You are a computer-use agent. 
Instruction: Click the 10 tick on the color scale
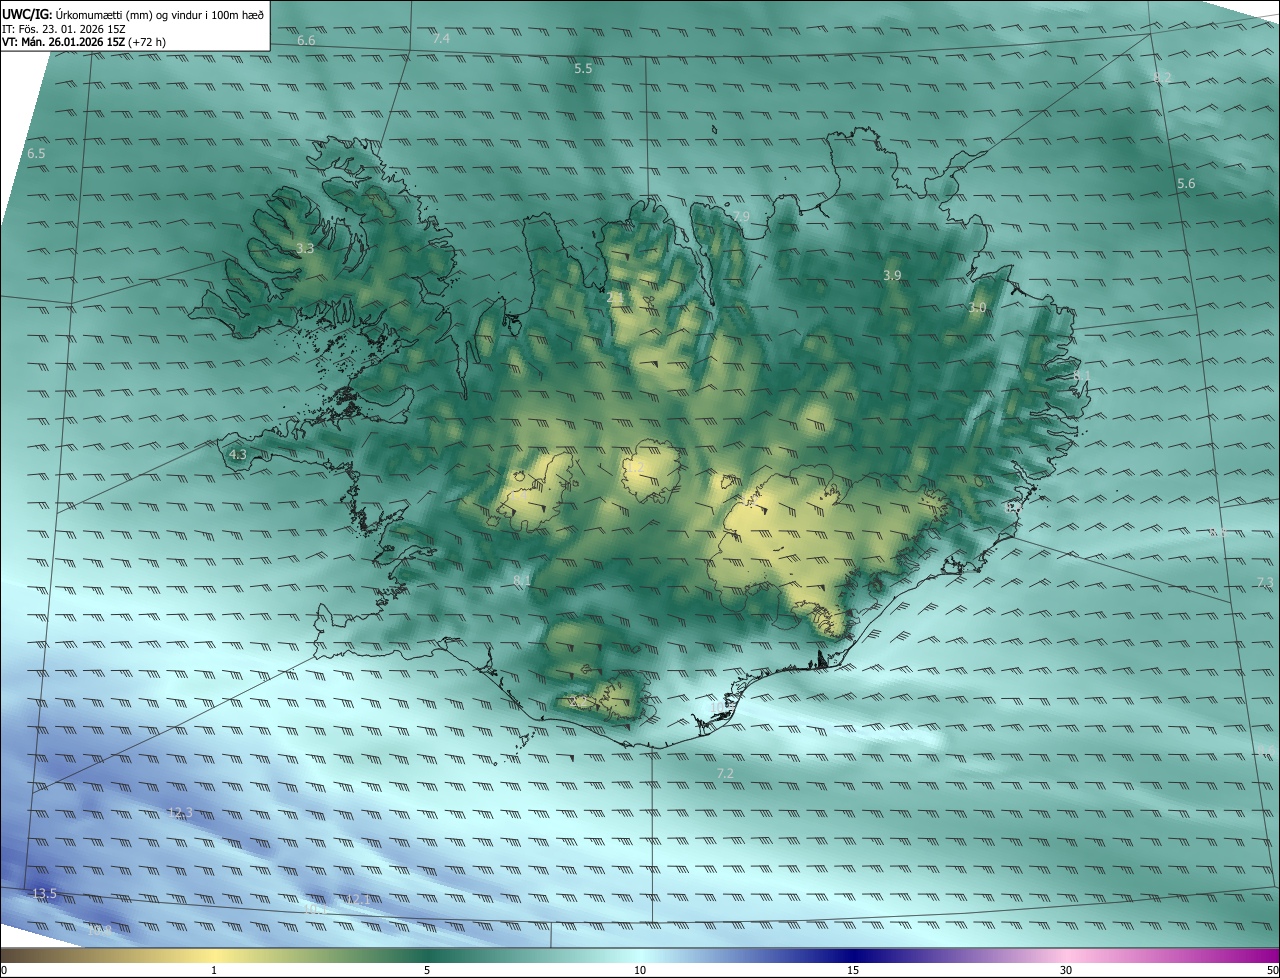tap(640, 971)
